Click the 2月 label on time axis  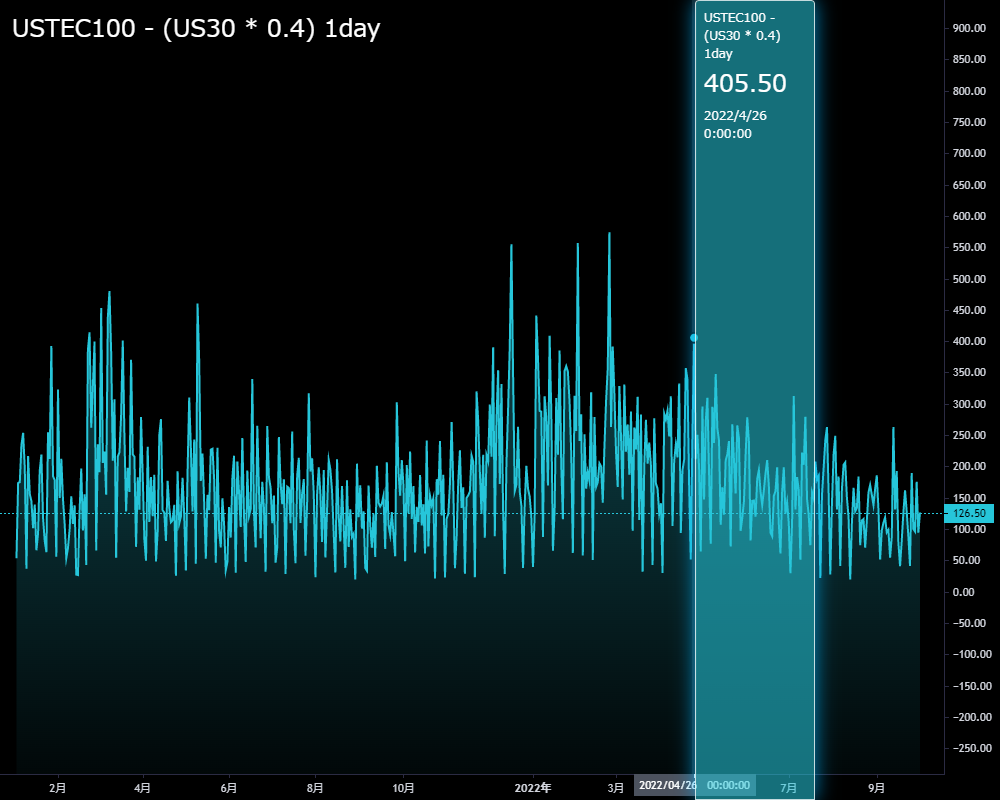click(58, 787)
